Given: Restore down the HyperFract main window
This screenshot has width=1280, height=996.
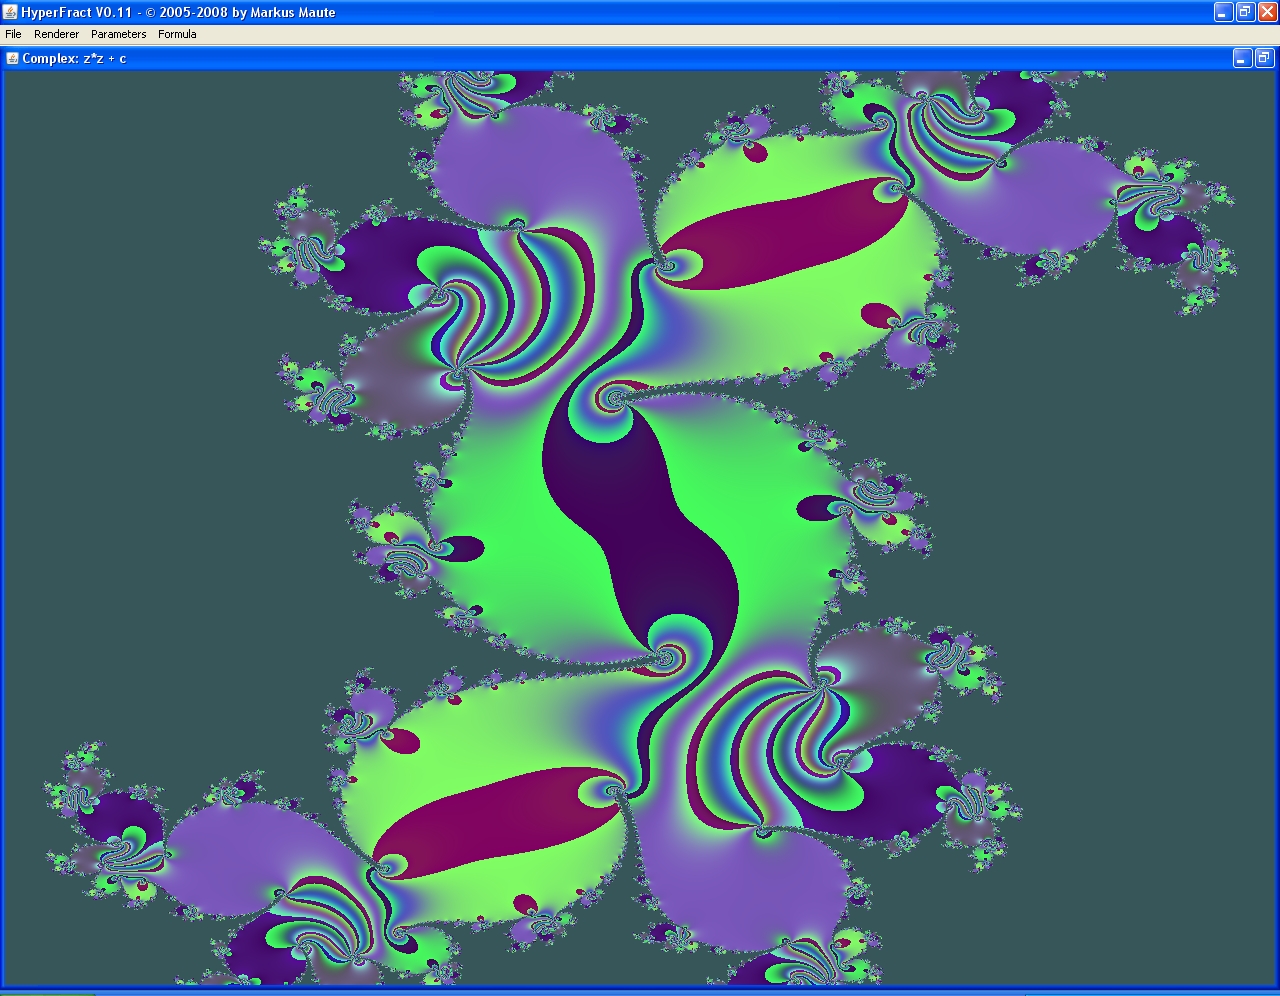Looking at the screenshot, I should point(1245,12).
